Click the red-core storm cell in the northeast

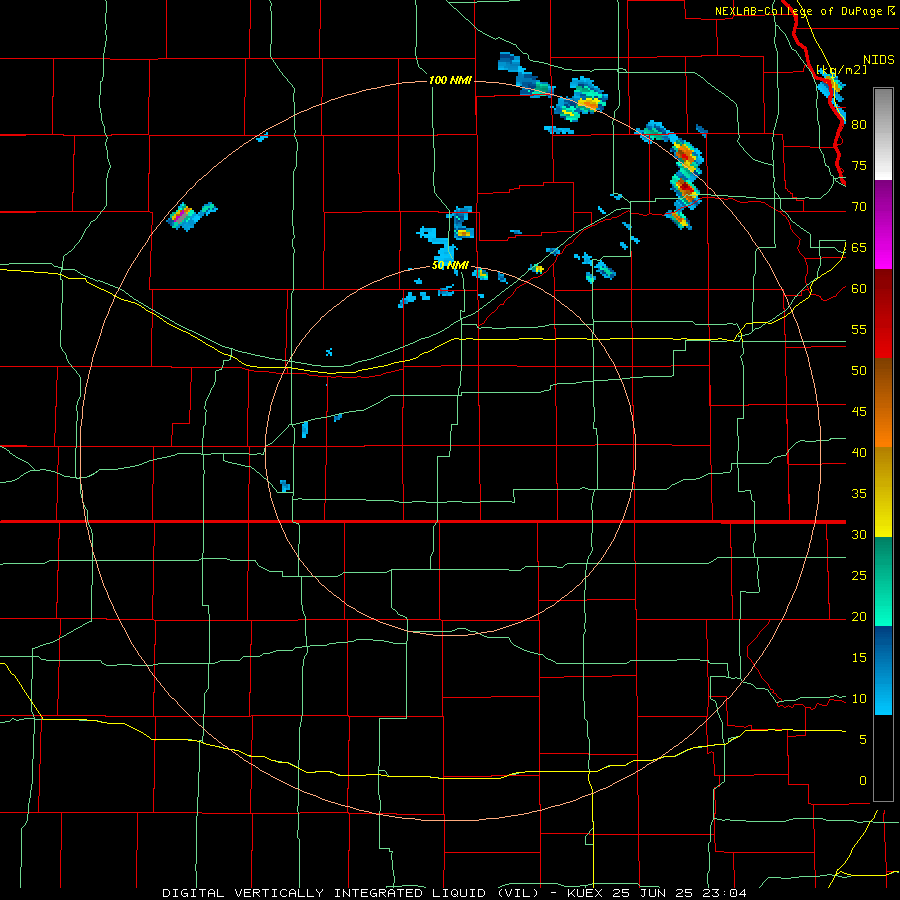click(x=684, y=187)
